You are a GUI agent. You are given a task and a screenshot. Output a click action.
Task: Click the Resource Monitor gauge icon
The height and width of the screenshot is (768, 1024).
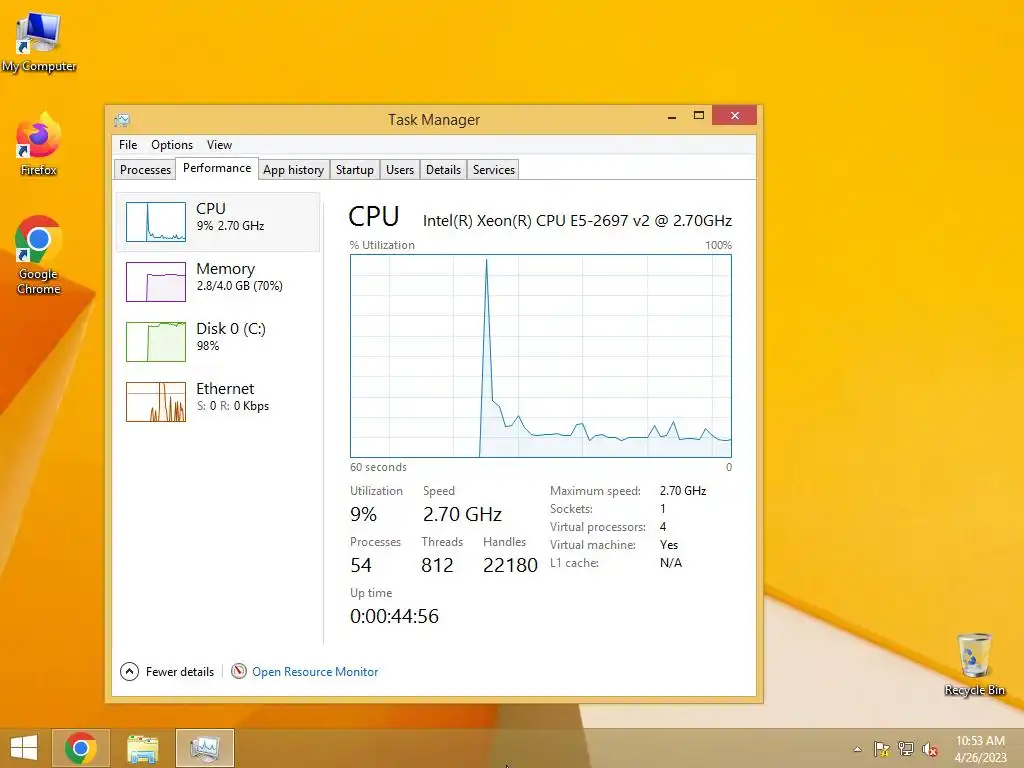[239, 671]
